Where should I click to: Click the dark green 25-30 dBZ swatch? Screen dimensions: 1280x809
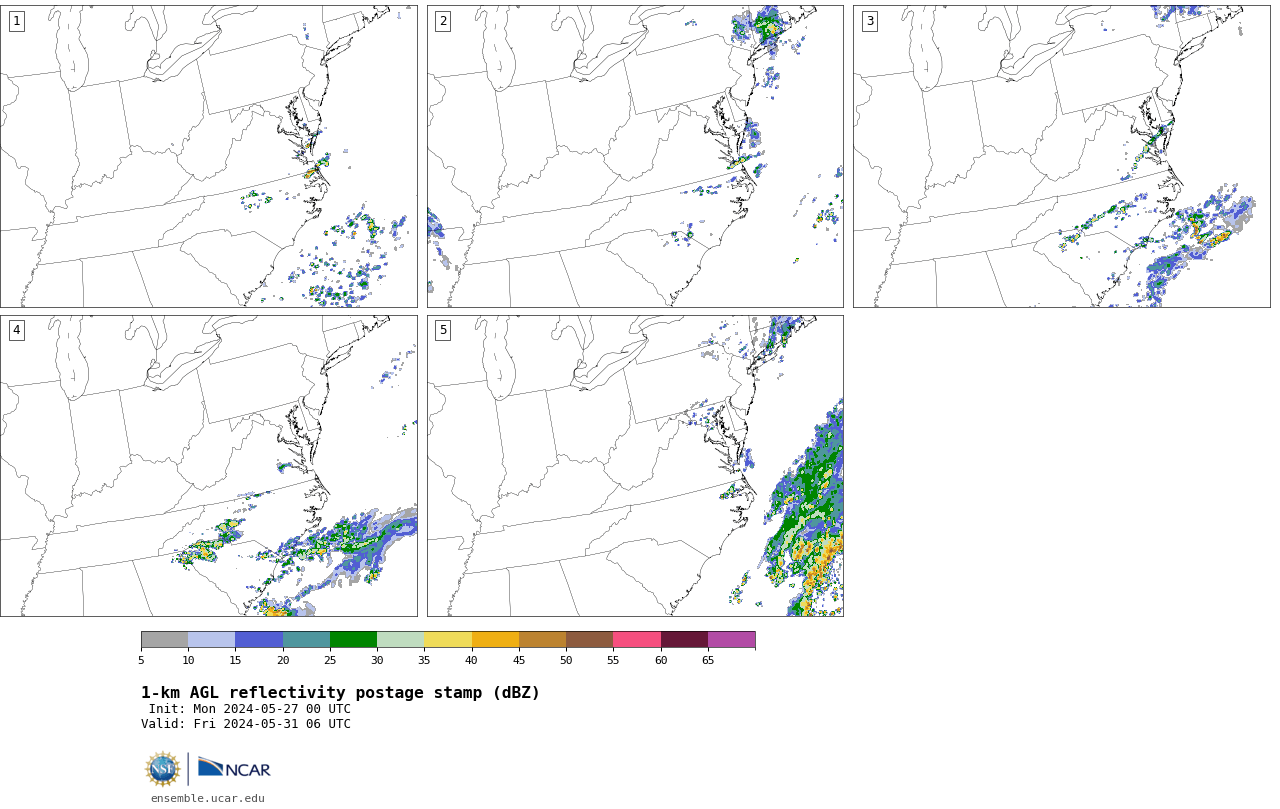[353, 640]
